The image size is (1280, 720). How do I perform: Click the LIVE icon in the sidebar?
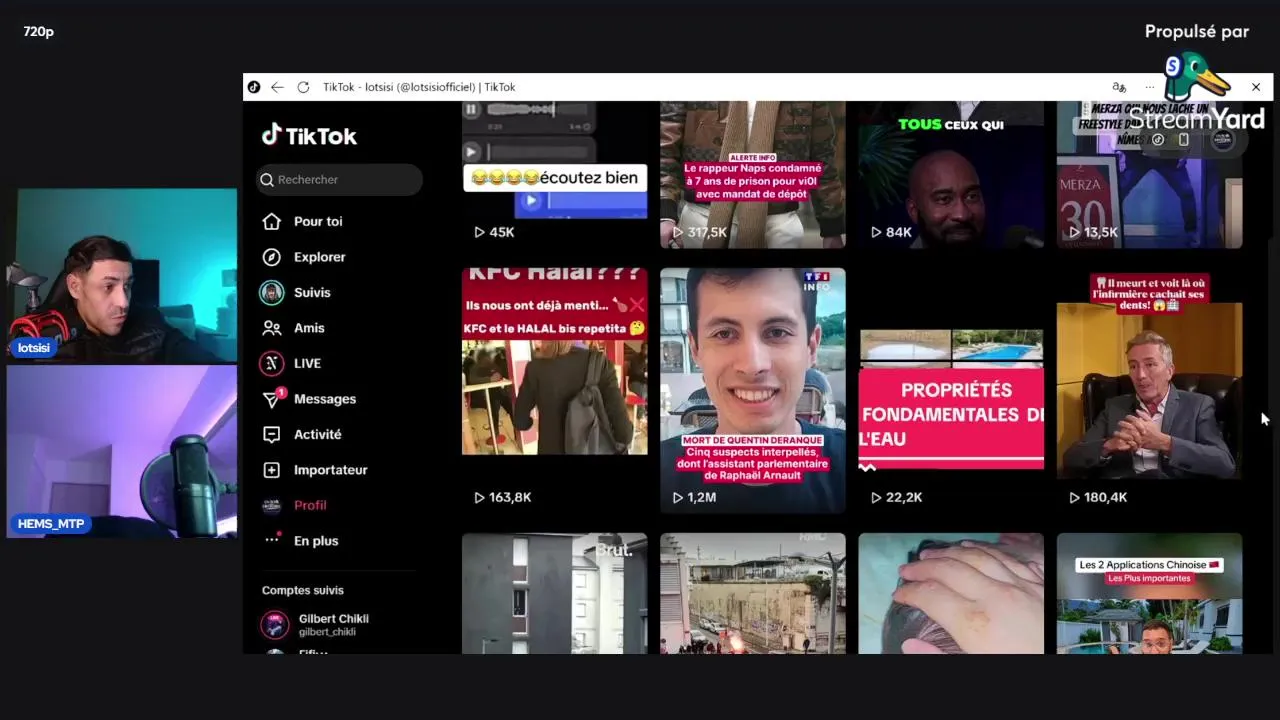pyautogui.click(x=271, y=363)
